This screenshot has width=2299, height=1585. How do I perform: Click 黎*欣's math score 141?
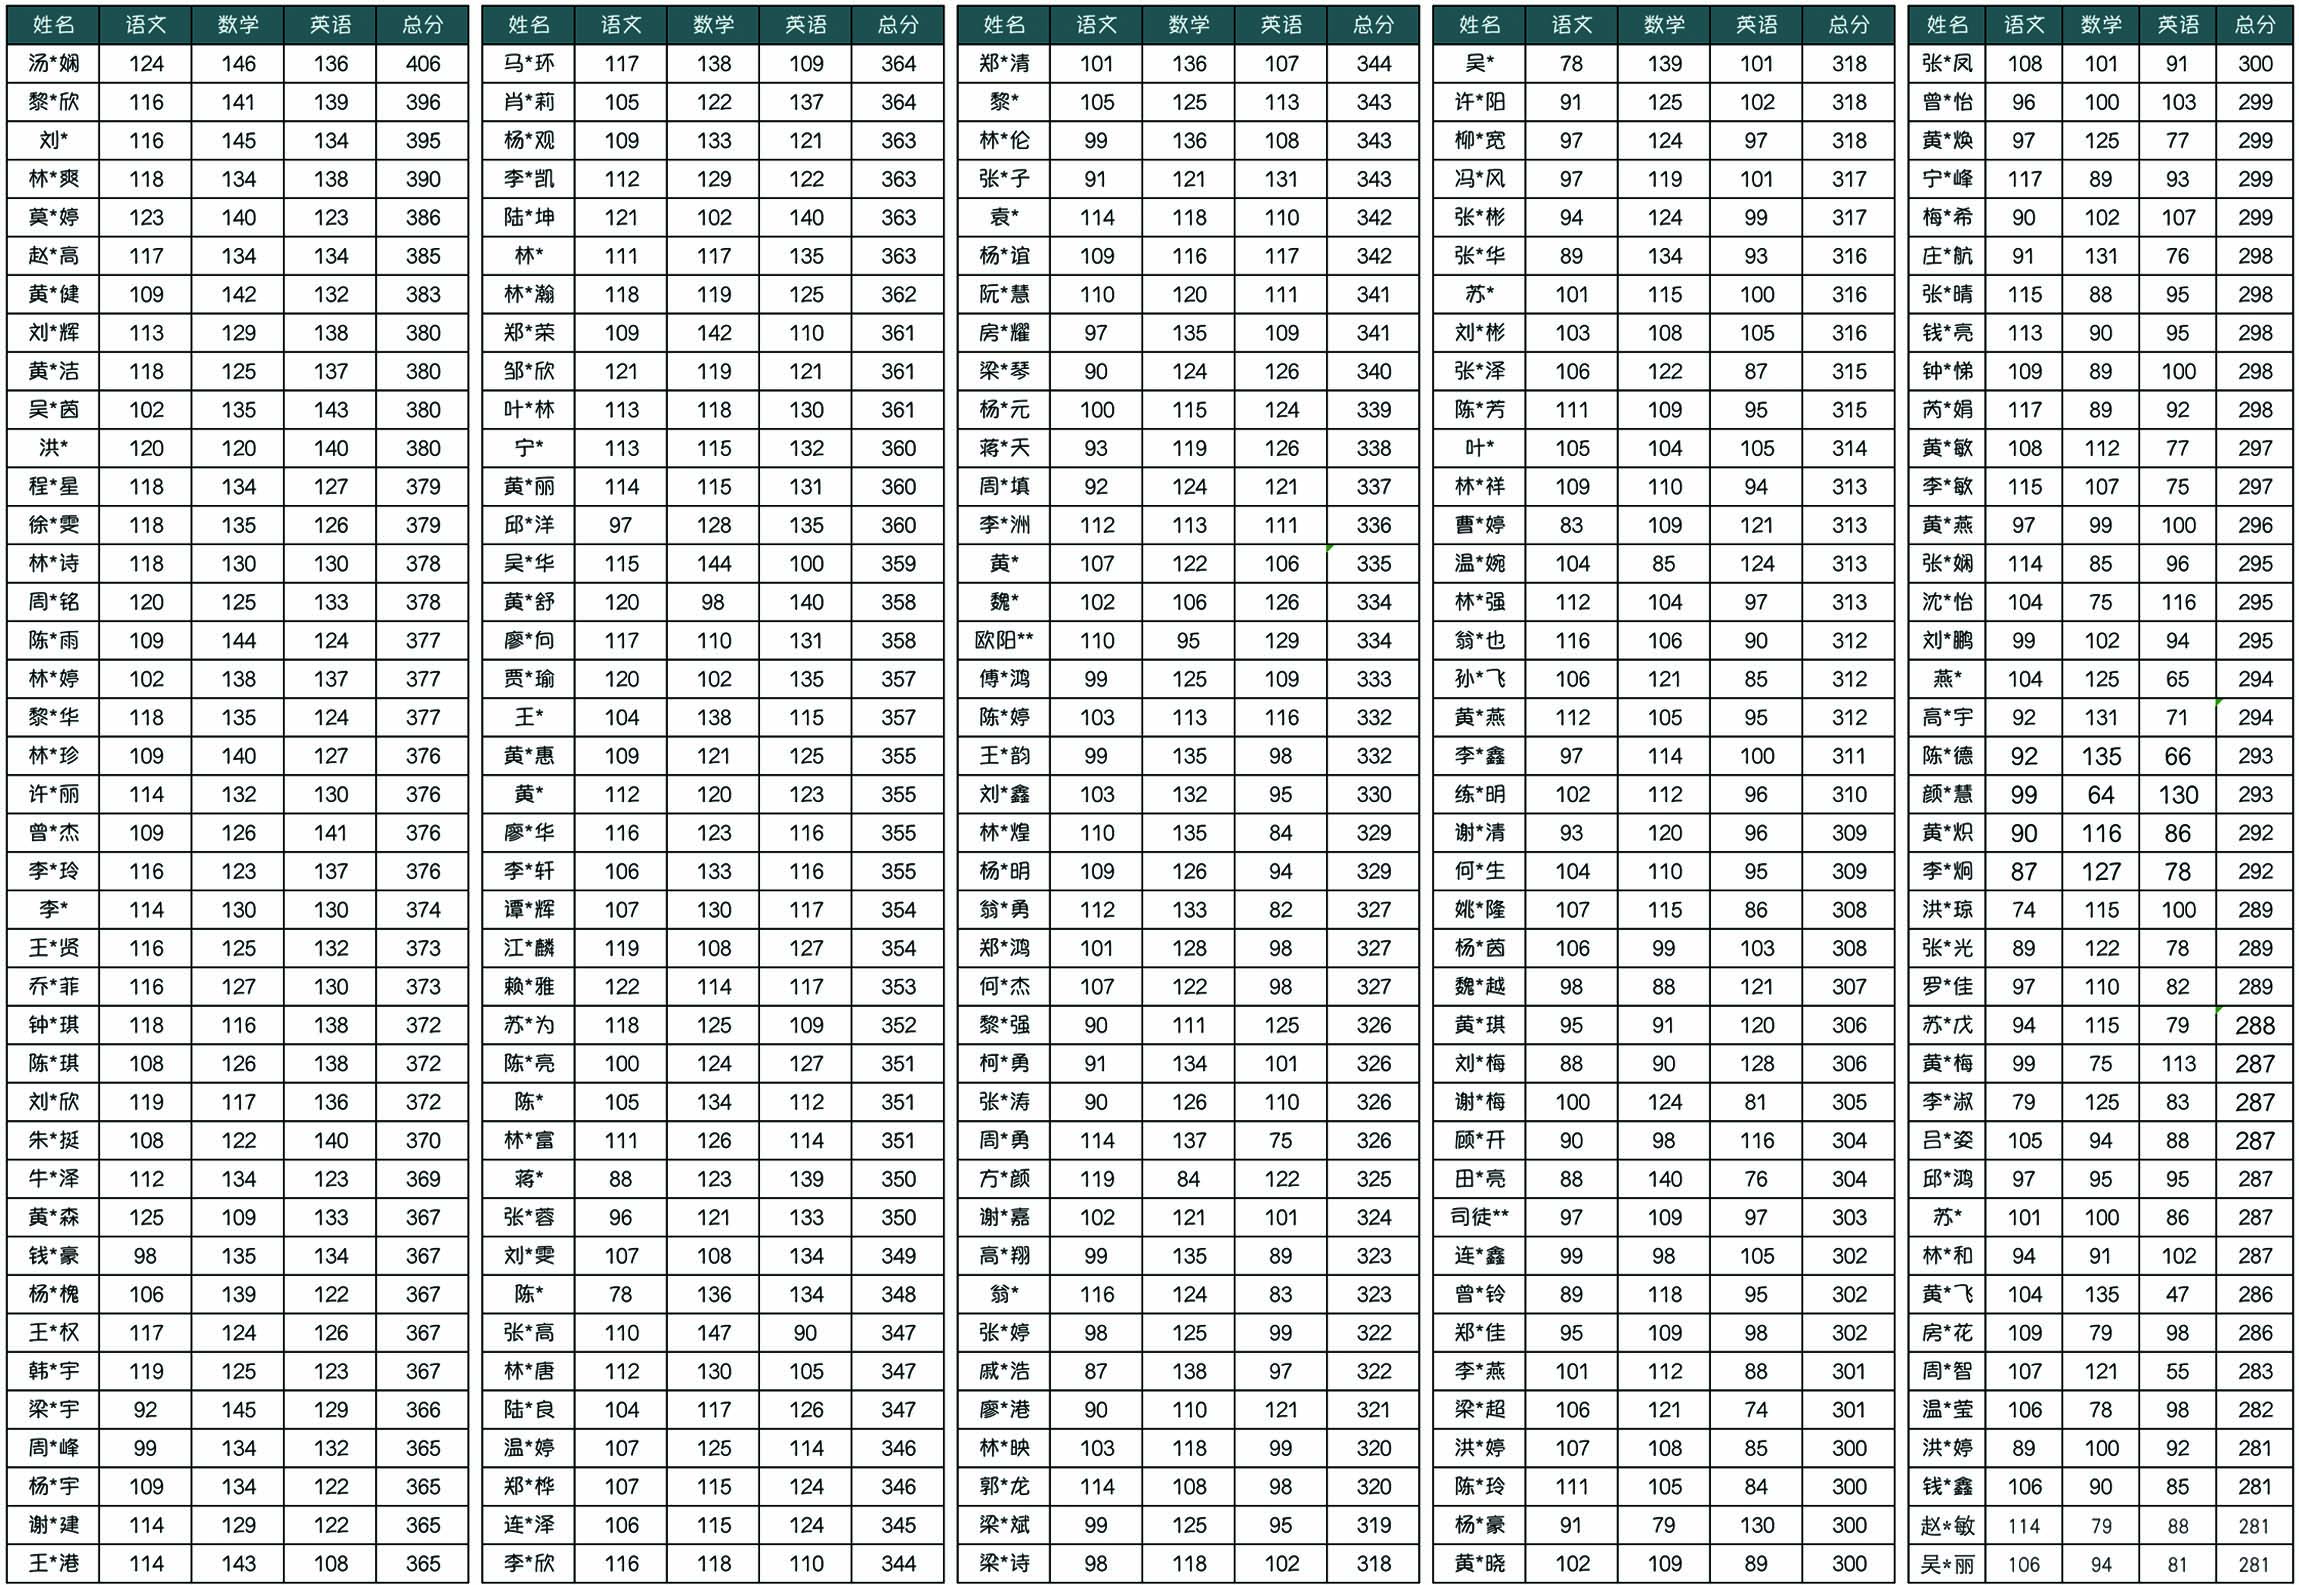(x=238, y=102)
